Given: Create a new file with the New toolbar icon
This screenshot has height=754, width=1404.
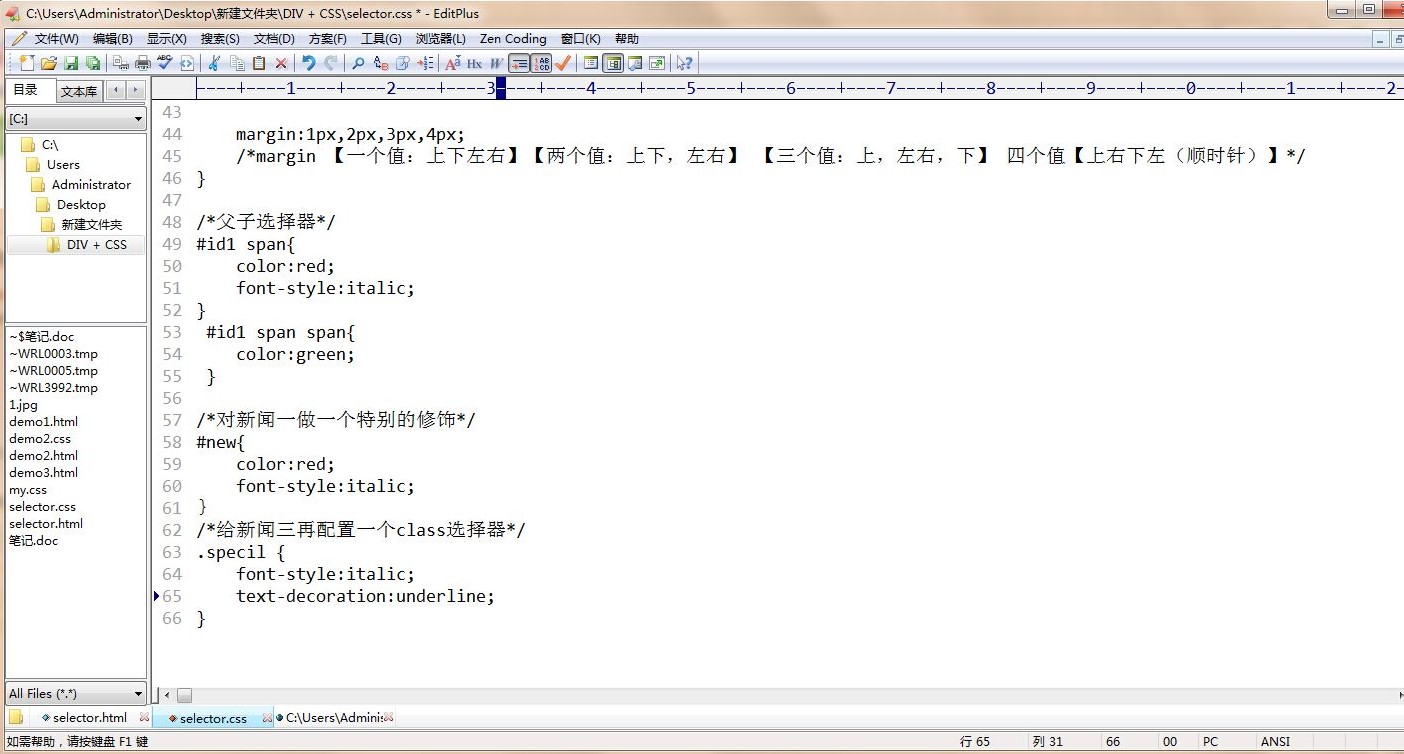Looking at the screenshot, I should (27, 63).
